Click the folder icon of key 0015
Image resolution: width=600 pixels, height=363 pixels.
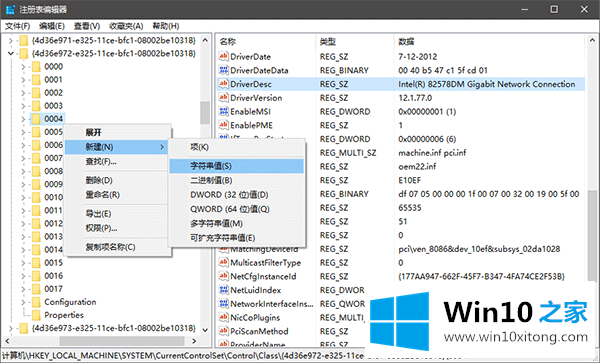pyautogui.click(x=36, y=263)
